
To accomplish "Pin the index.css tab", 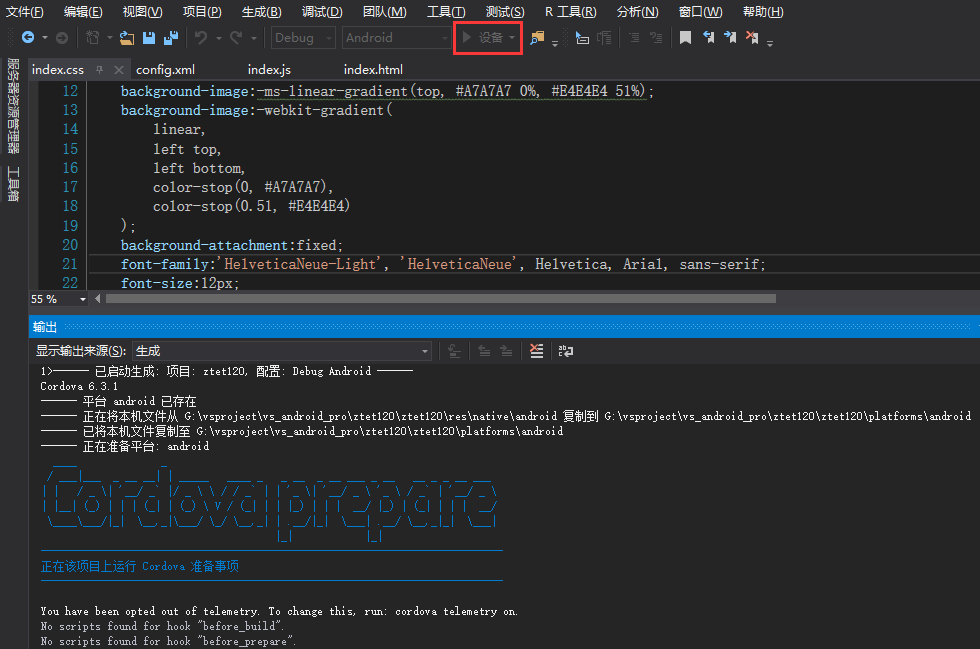I will tap(99, 70).
